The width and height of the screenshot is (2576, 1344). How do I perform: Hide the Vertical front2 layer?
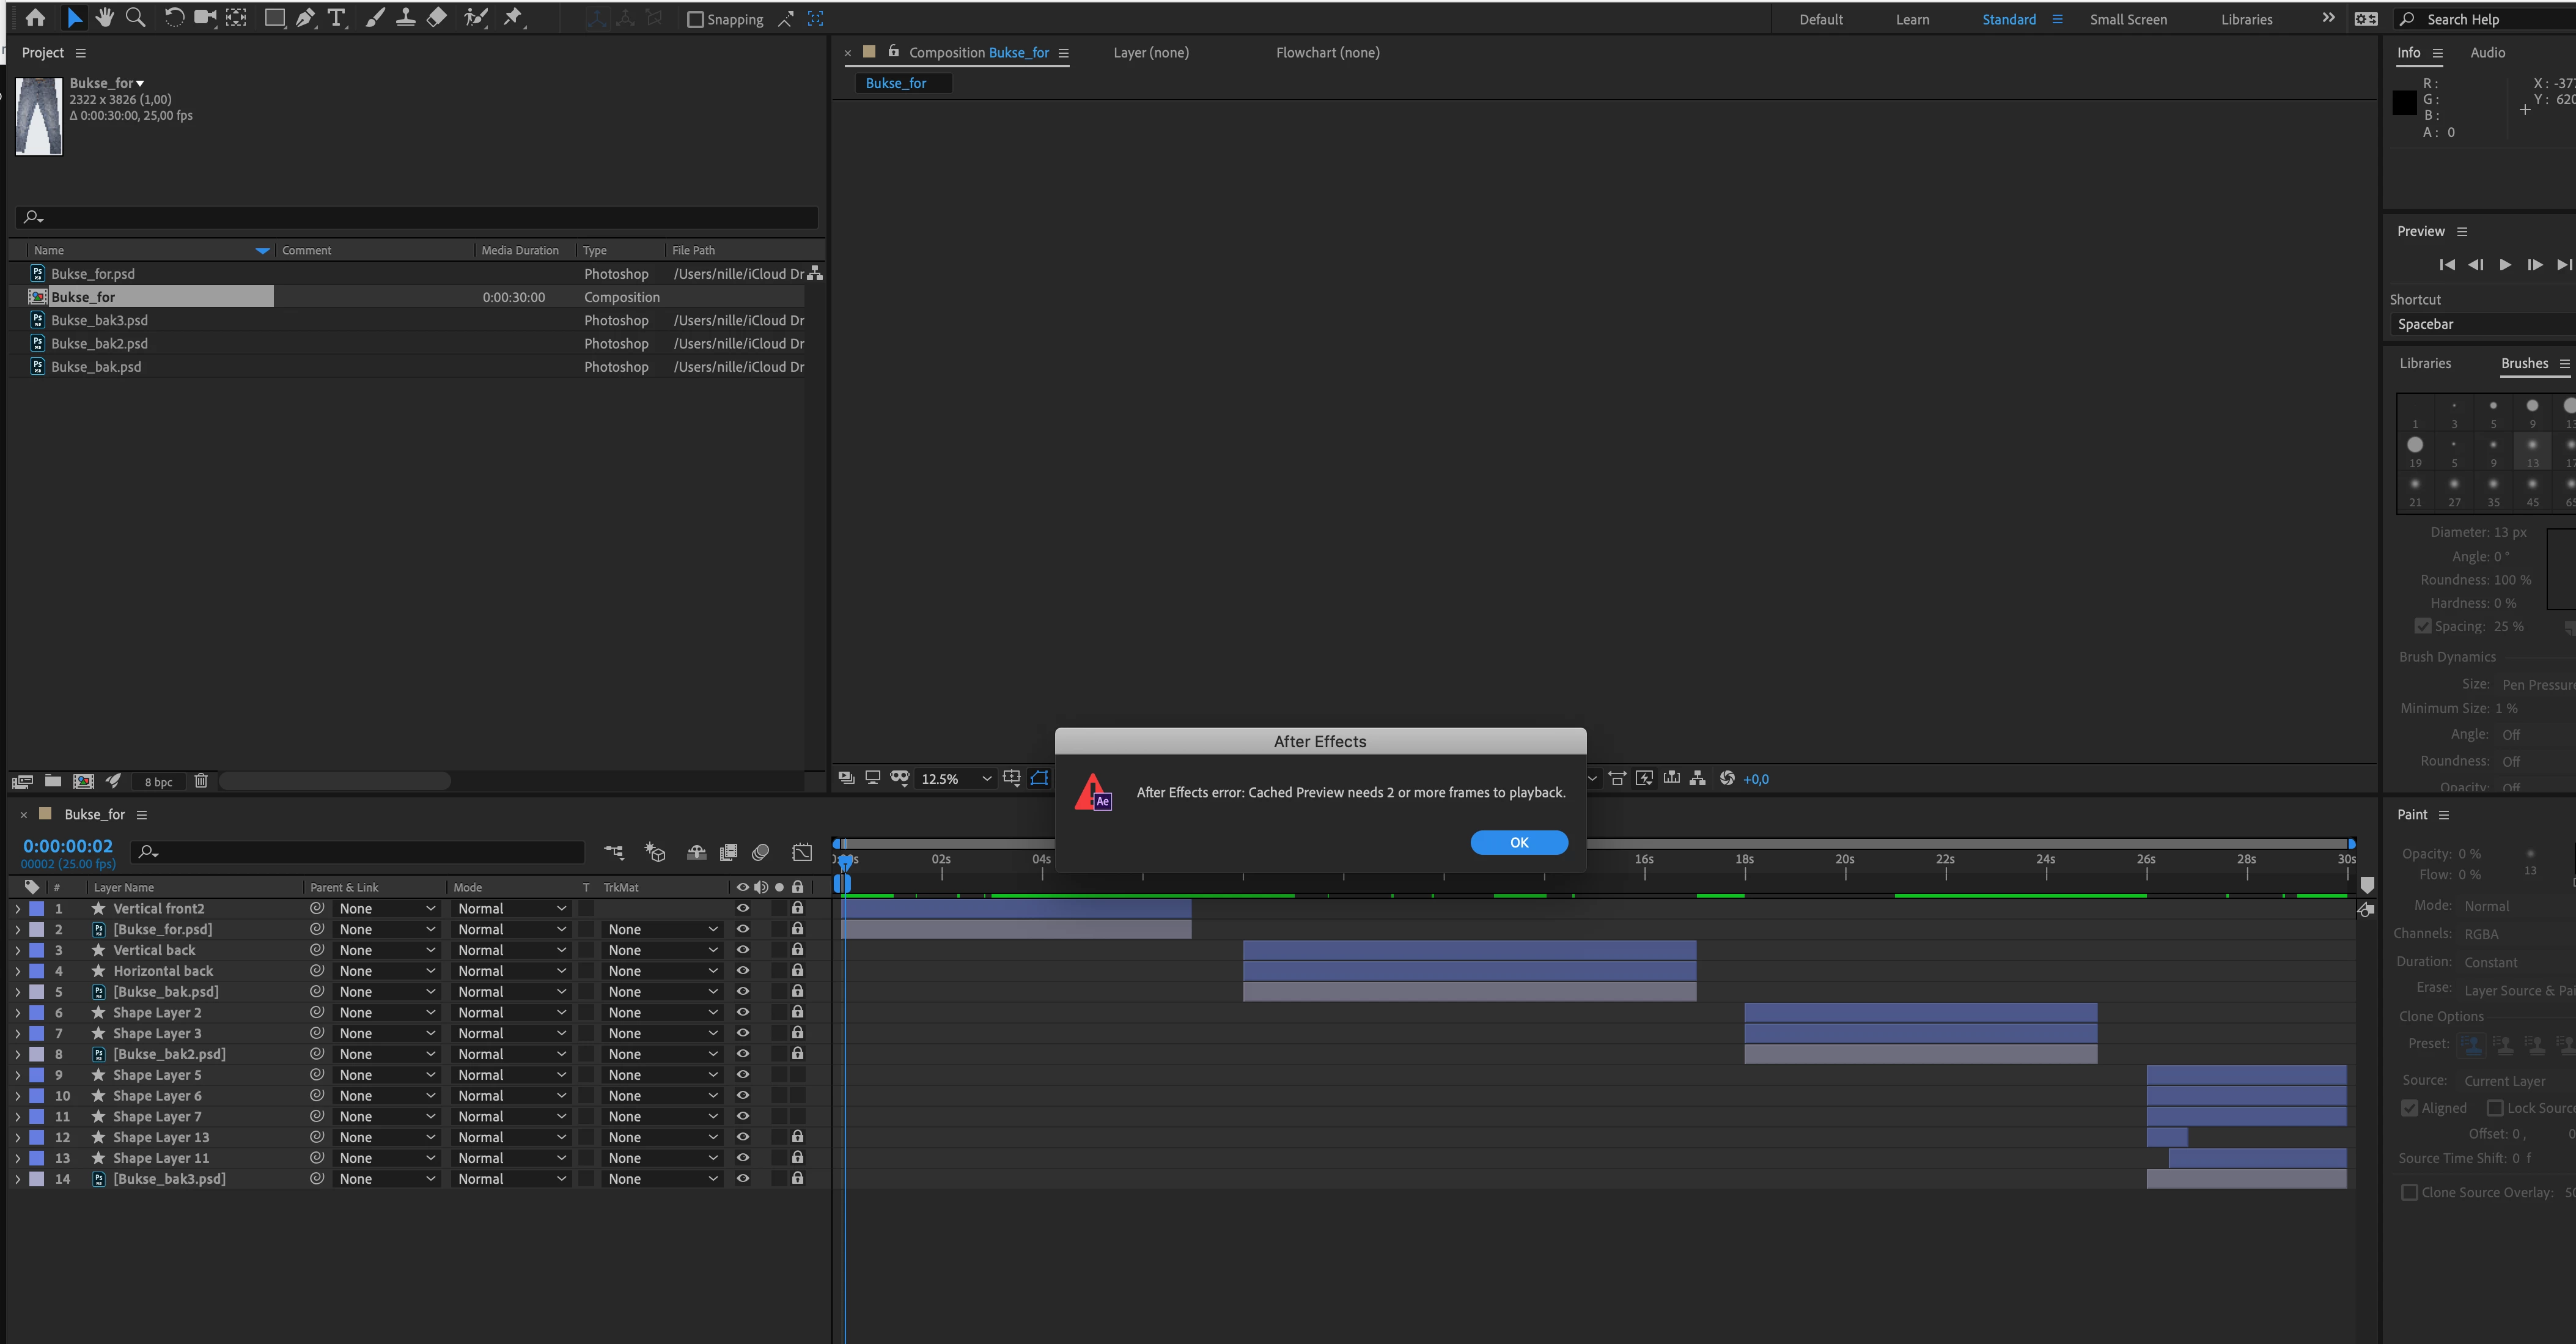point(742,908)
